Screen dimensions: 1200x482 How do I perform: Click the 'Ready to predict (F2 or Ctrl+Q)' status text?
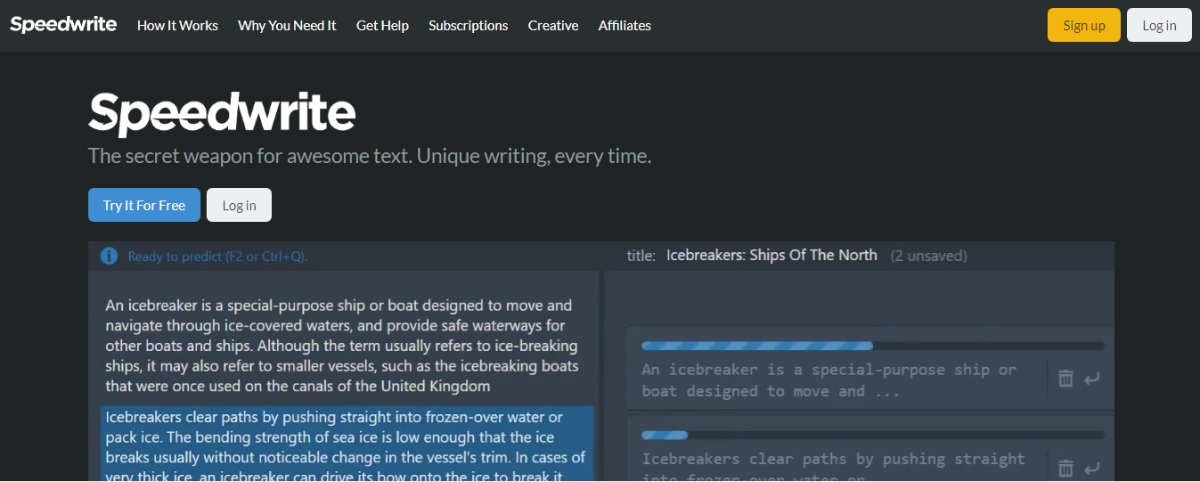coord(217,256)
